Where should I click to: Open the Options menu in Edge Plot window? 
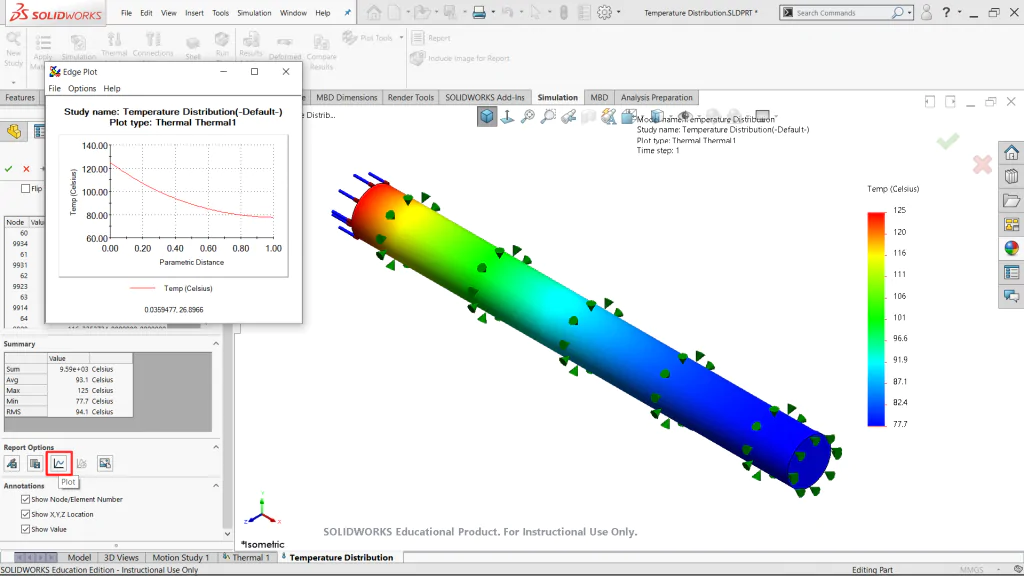(82, 88)
